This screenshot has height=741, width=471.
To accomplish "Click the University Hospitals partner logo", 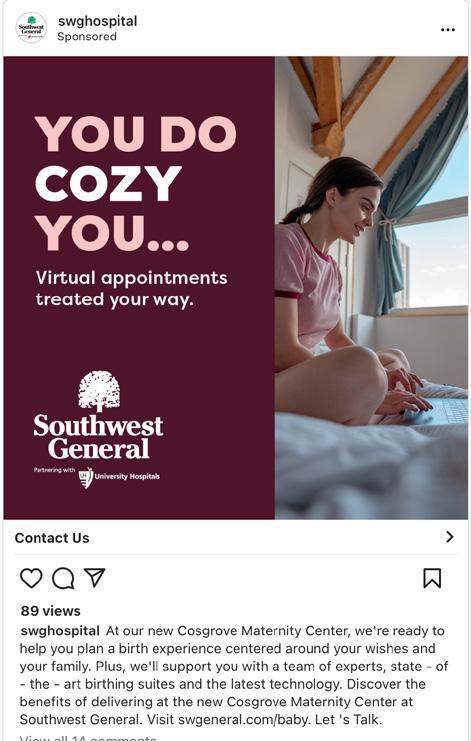I will click(119, 477).
